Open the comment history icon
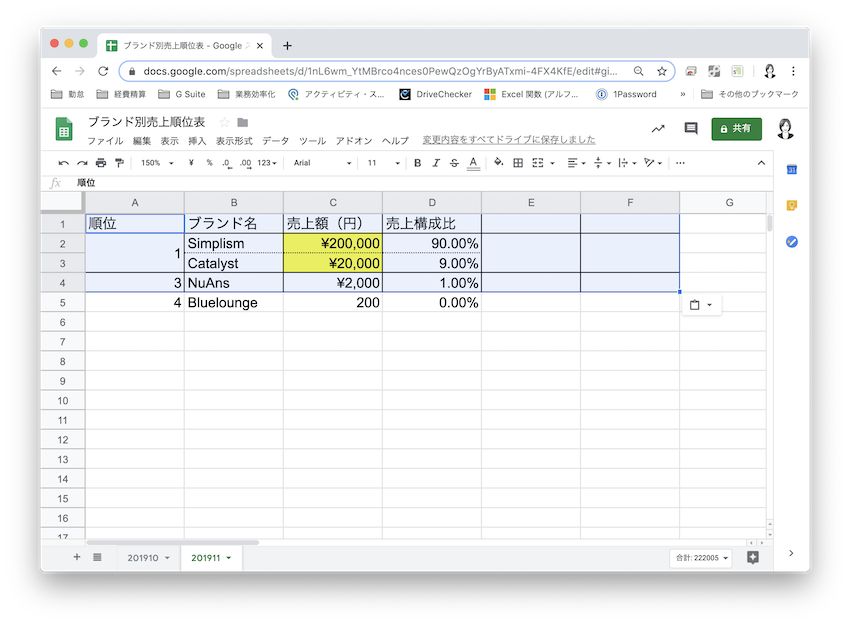850x625 pixels. coord(690,128)
